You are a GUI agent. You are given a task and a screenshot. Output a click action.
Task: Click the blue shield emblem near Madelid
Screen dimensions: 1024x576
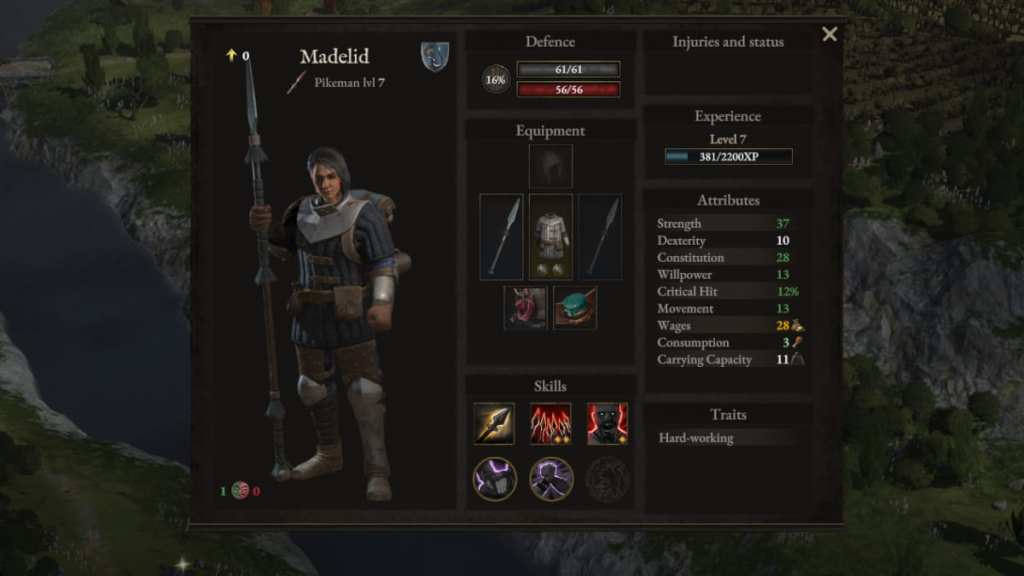pos(435,57)
